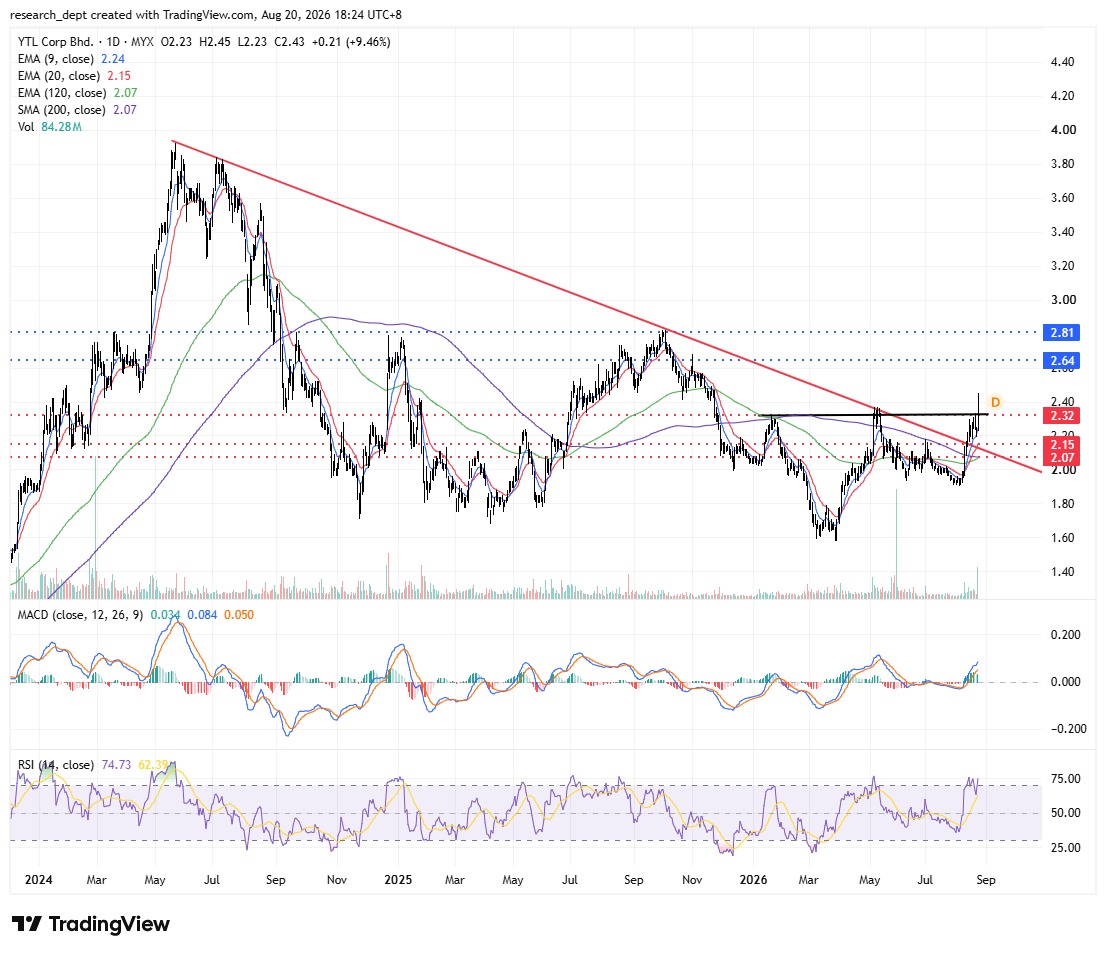Click the 1.40 price axis label
The image size is (1106, 954).
[x=1062, y=572]
